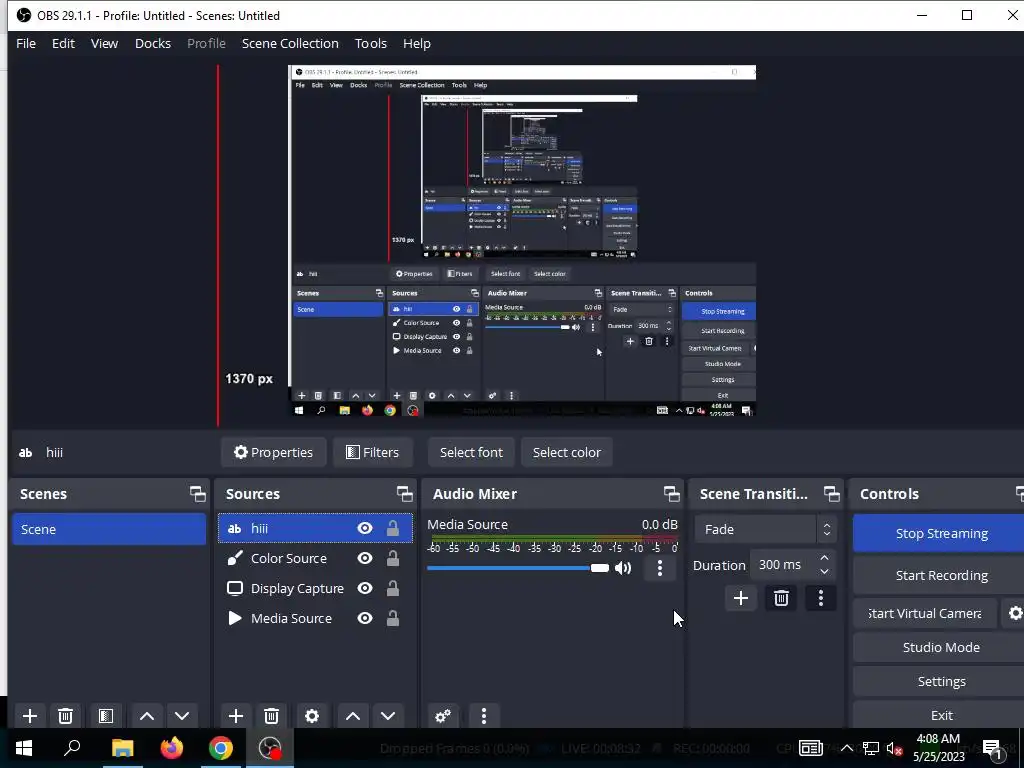The width and height of the screenshot is (1024, 768).
Task: Click the transition Duration value field
Action: tap(782, 565)
